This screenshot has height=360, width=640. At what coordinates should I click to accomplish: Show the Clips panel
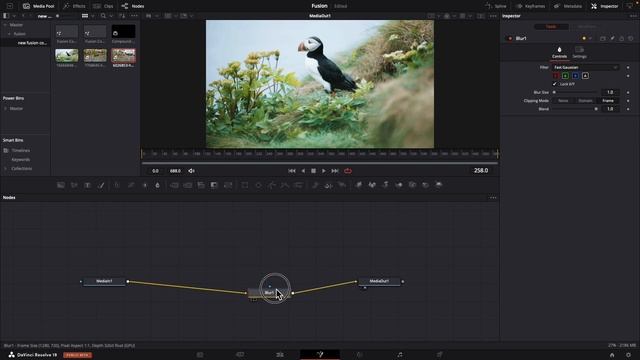103,6
